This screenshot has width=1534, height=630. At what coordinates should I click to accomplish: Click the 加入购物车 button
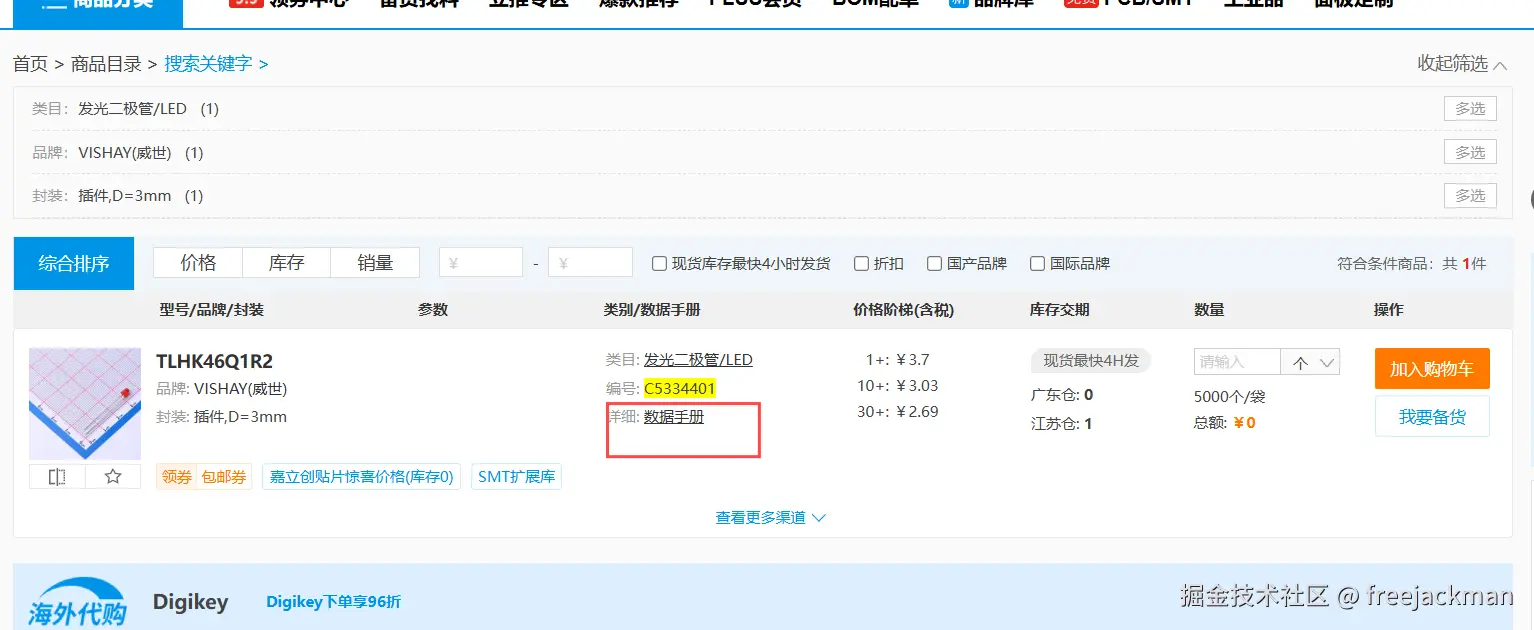tap(1432, 368)
